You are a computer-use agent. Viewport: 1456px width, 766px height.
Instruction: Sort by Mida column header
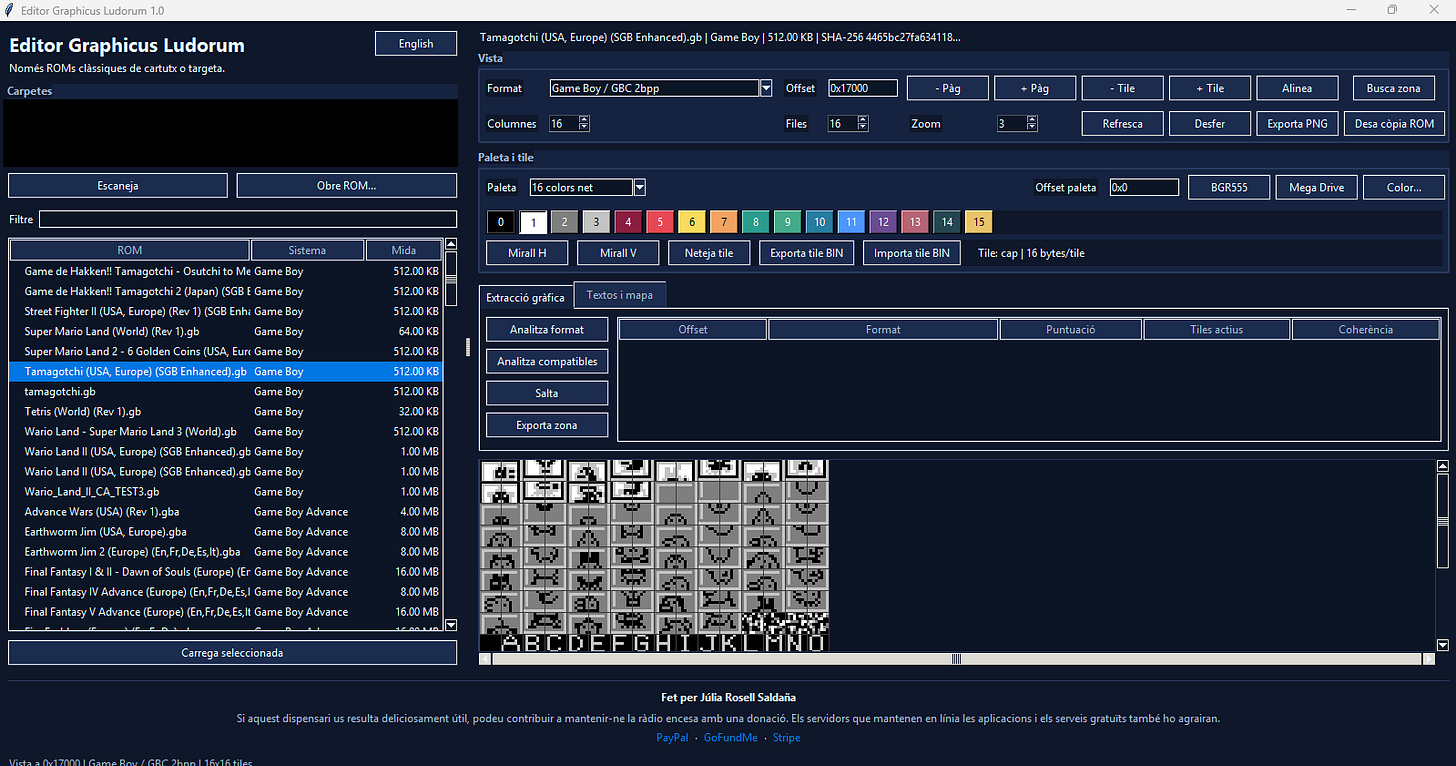pos(404,250)
